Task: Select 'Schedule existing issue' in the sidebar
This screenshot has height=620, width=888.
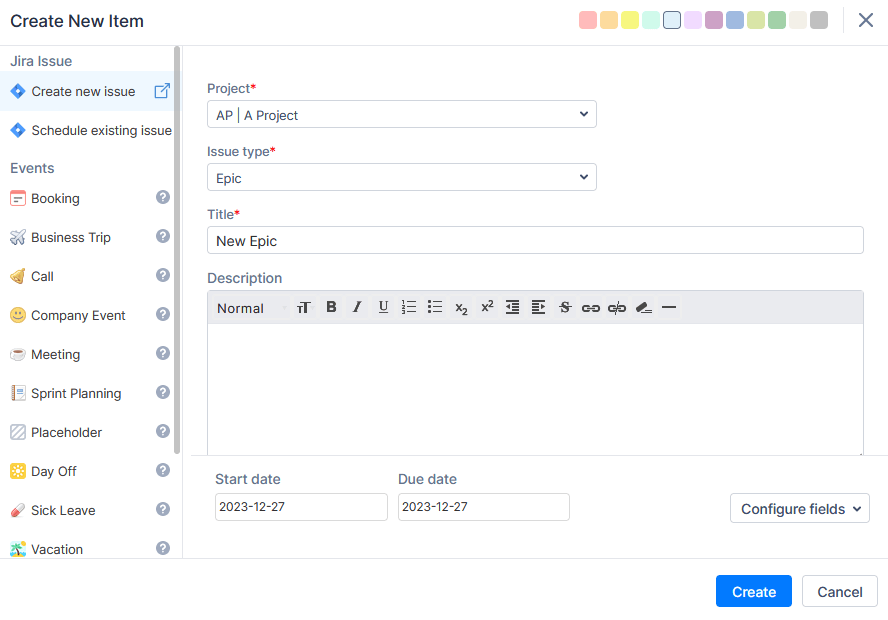Action: tap(89, 130)
